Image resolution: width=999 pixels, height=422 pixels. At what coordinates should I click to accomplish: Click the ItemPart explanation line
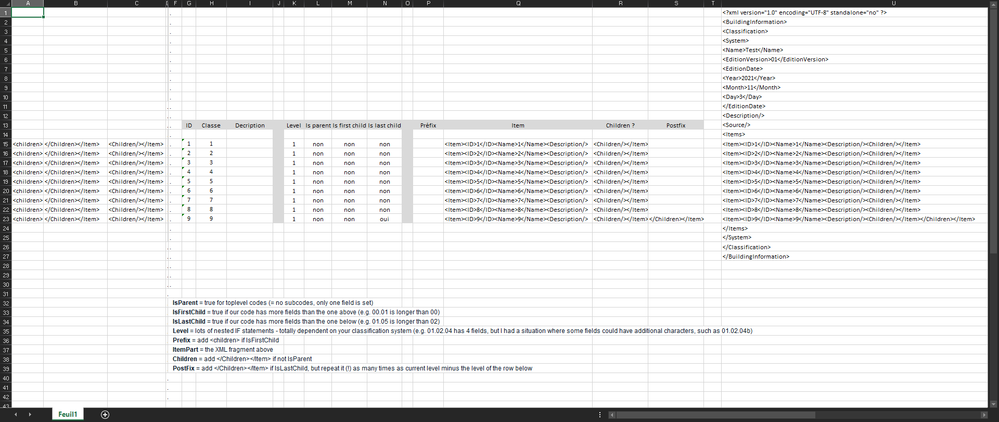pyautogui.click(x=223, y=350)
